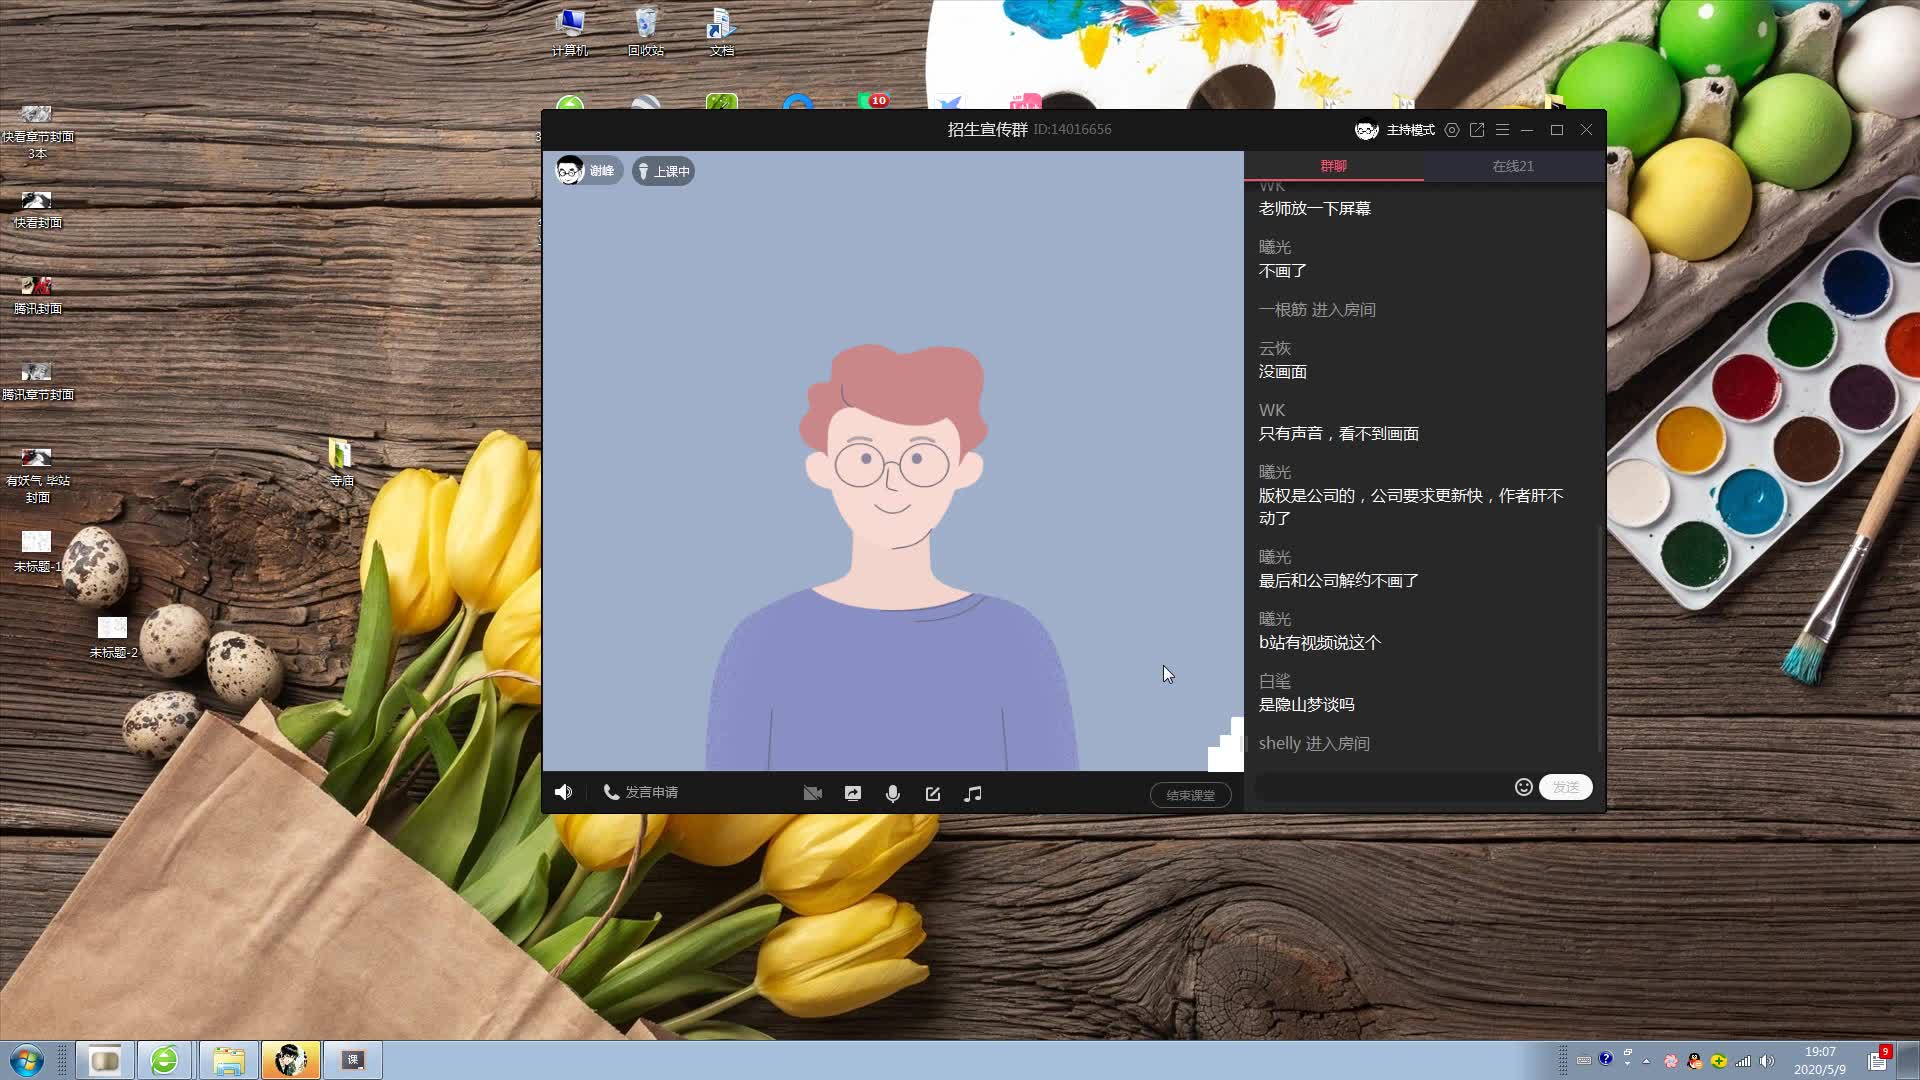
Task: Expand hidden system tray icons arrow
Action: [x=1646, y=1061]
